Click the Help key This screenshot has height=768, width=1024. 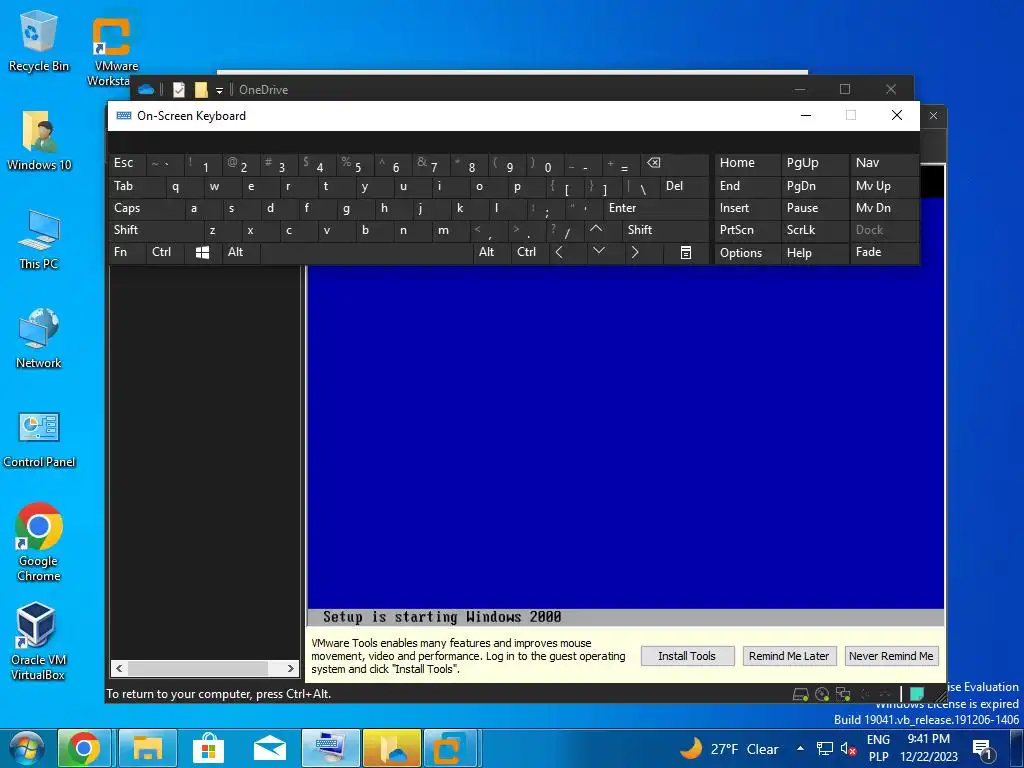point(814,253)
